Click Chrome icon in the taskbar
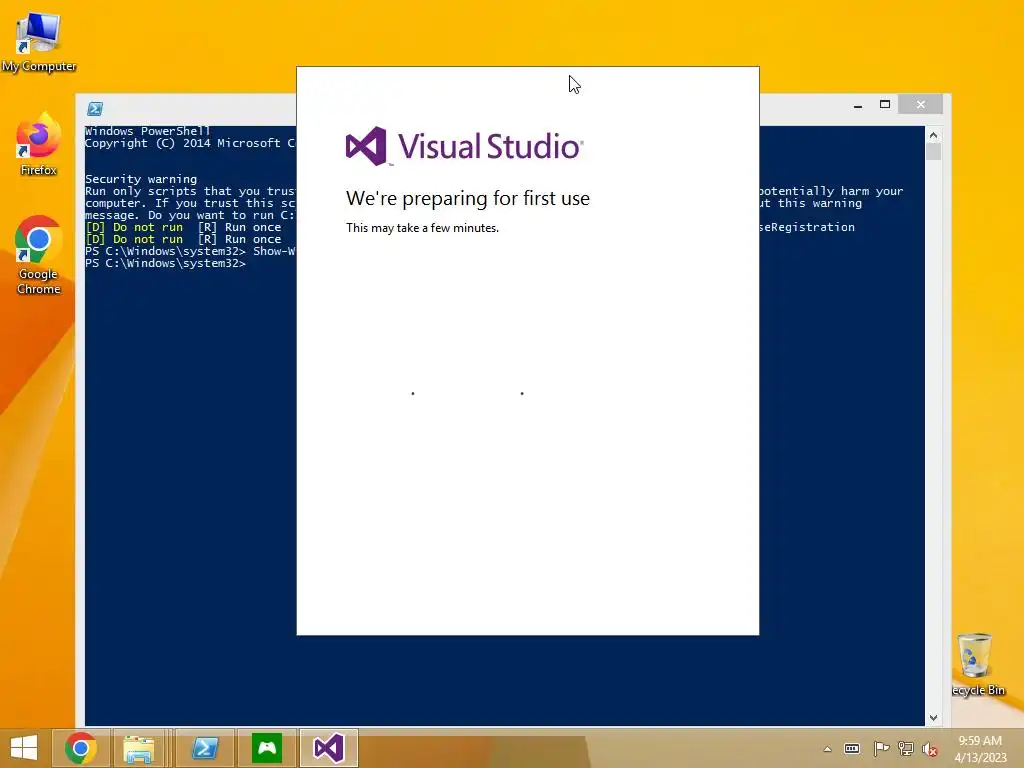Screen dimensions: 1024x768 click(x=81, y=748)
